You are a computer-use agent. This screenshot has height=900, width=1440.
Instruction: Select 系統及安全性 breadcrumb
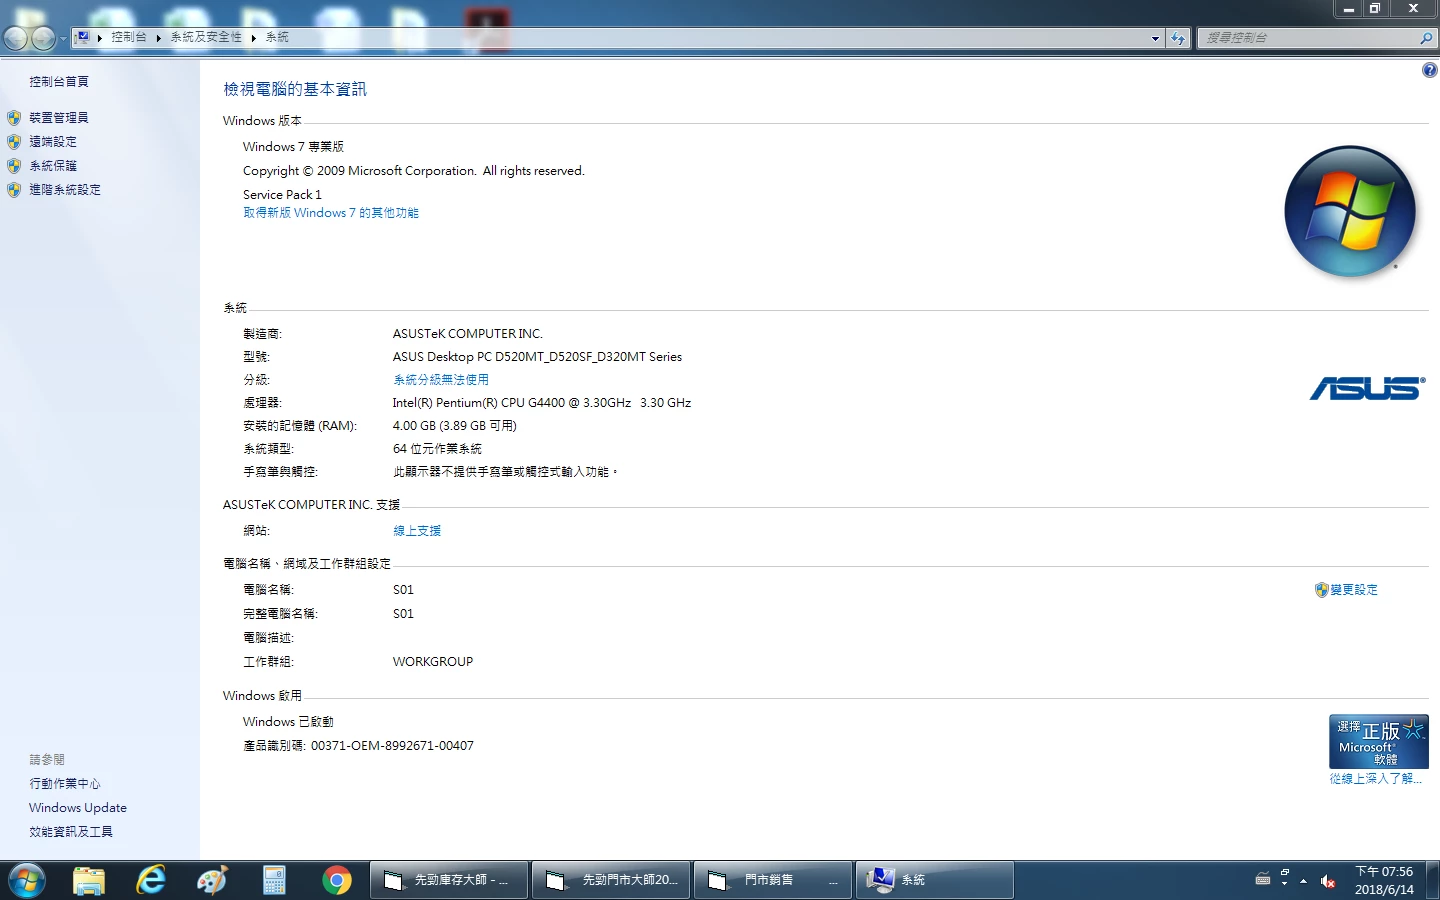point(206,37)
